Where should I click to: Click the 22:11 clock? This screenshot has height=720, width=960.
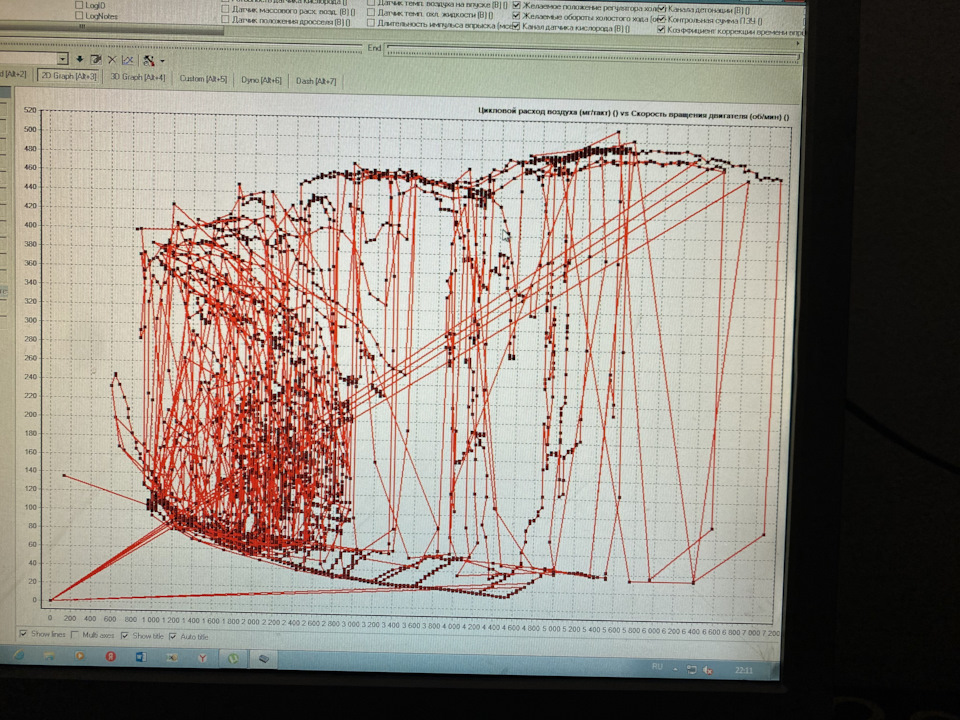point(744,670)
